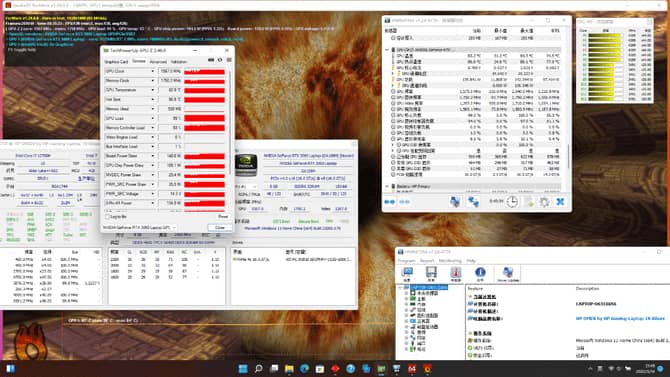Switch to GPU-Z Graphics Card tab

coord(116,62)
